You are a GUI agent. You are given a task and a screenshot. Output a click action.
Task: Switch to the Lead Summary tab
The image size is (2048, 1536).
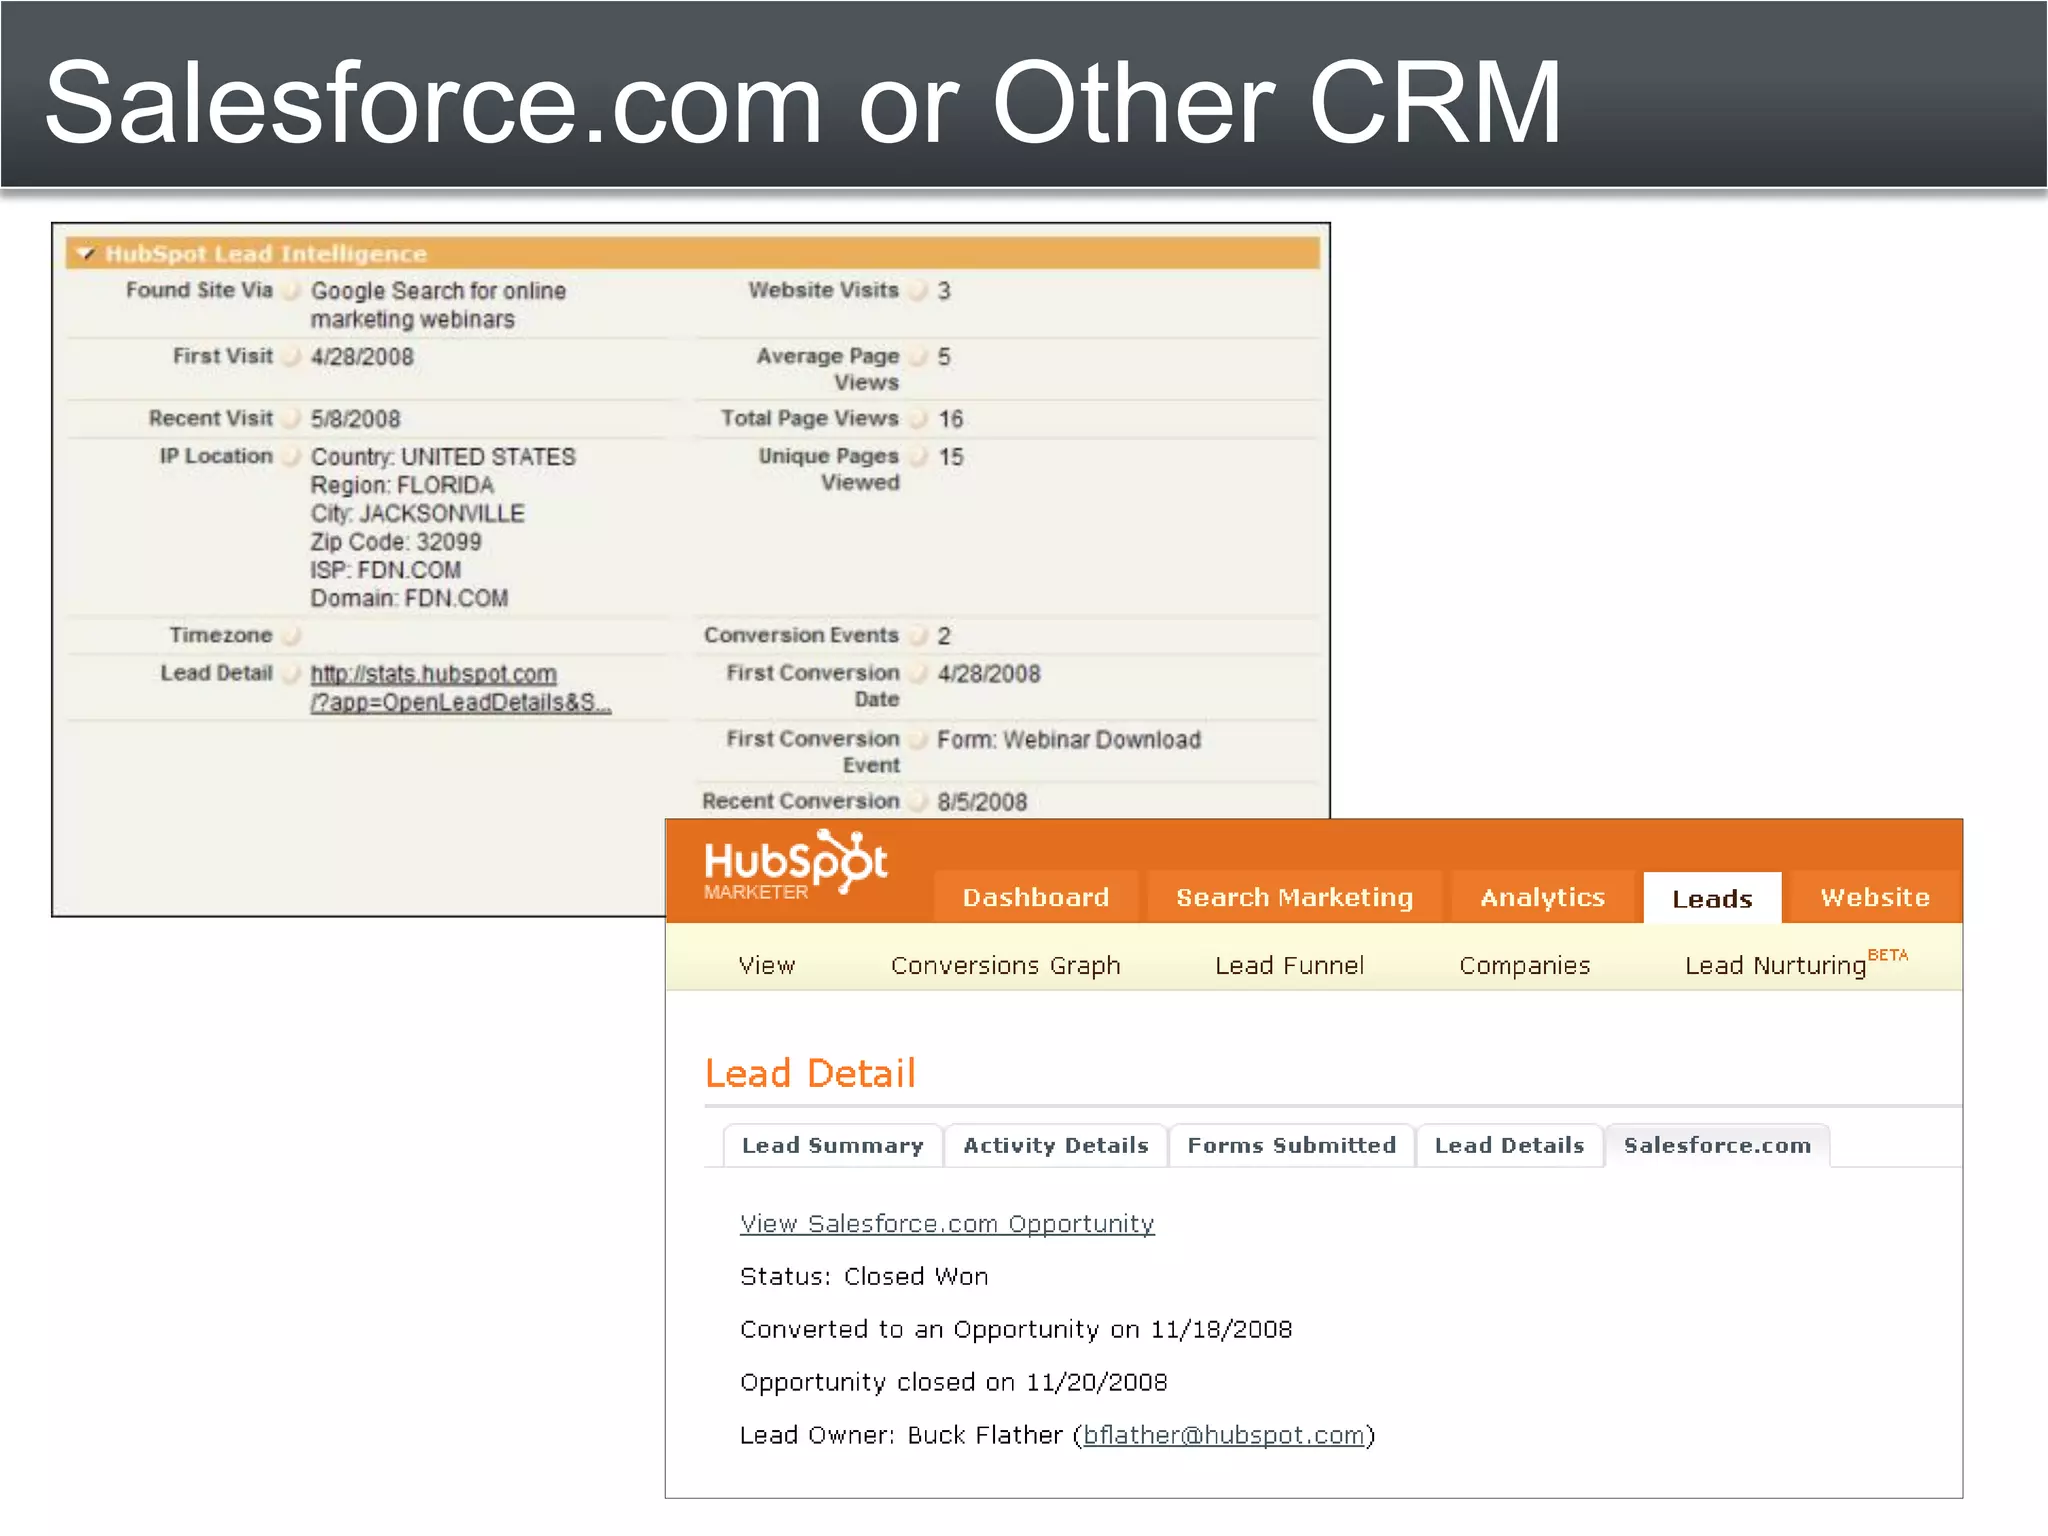[832, 1145]
